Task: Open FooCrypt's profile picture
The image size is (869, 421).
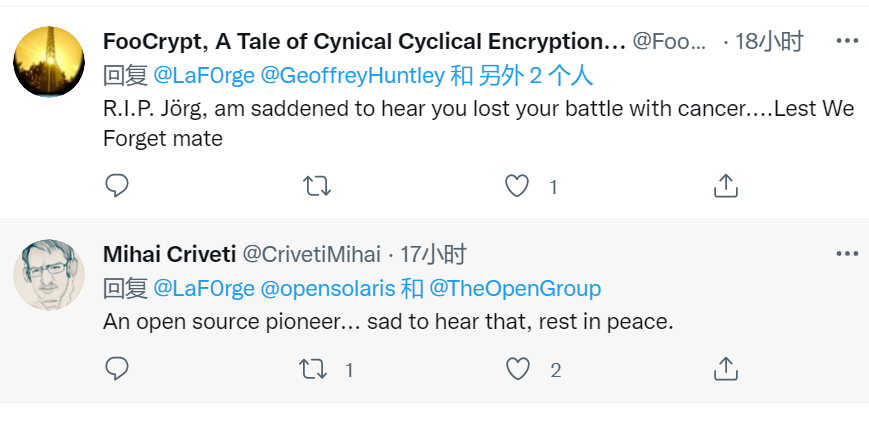Action: [49, 62]
